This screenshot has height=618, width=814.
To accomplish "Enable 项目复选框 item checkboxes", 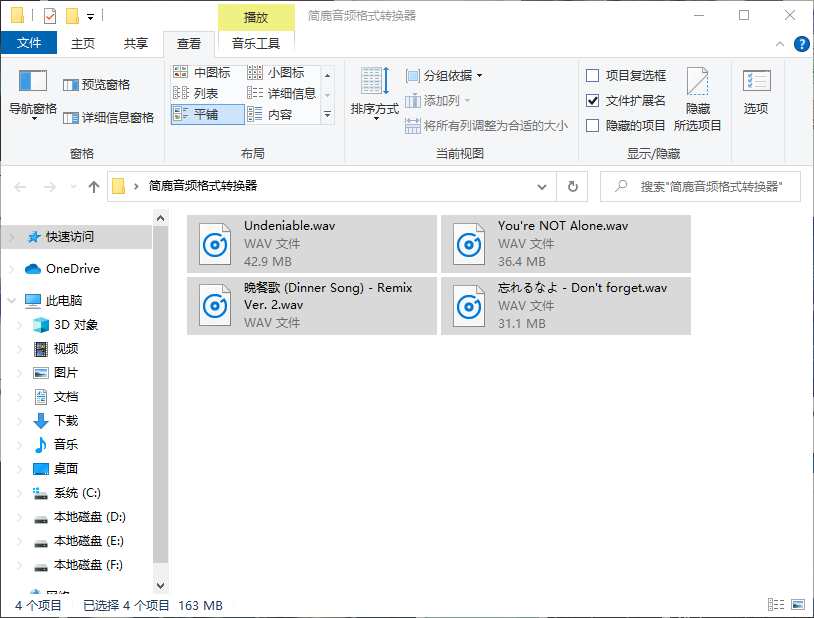I will pos(592,75).
